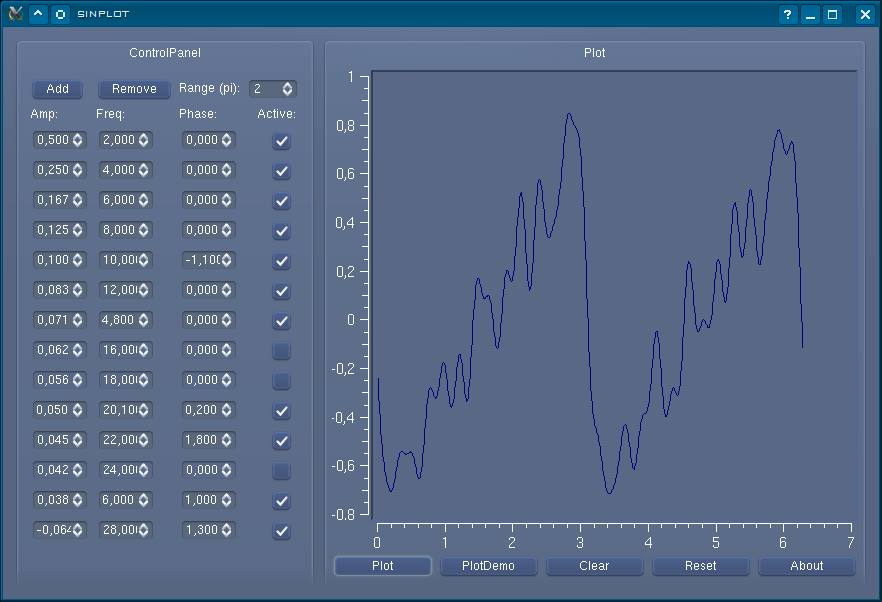
Task: Open the About dialog
Action: click(x=807, y=565)
